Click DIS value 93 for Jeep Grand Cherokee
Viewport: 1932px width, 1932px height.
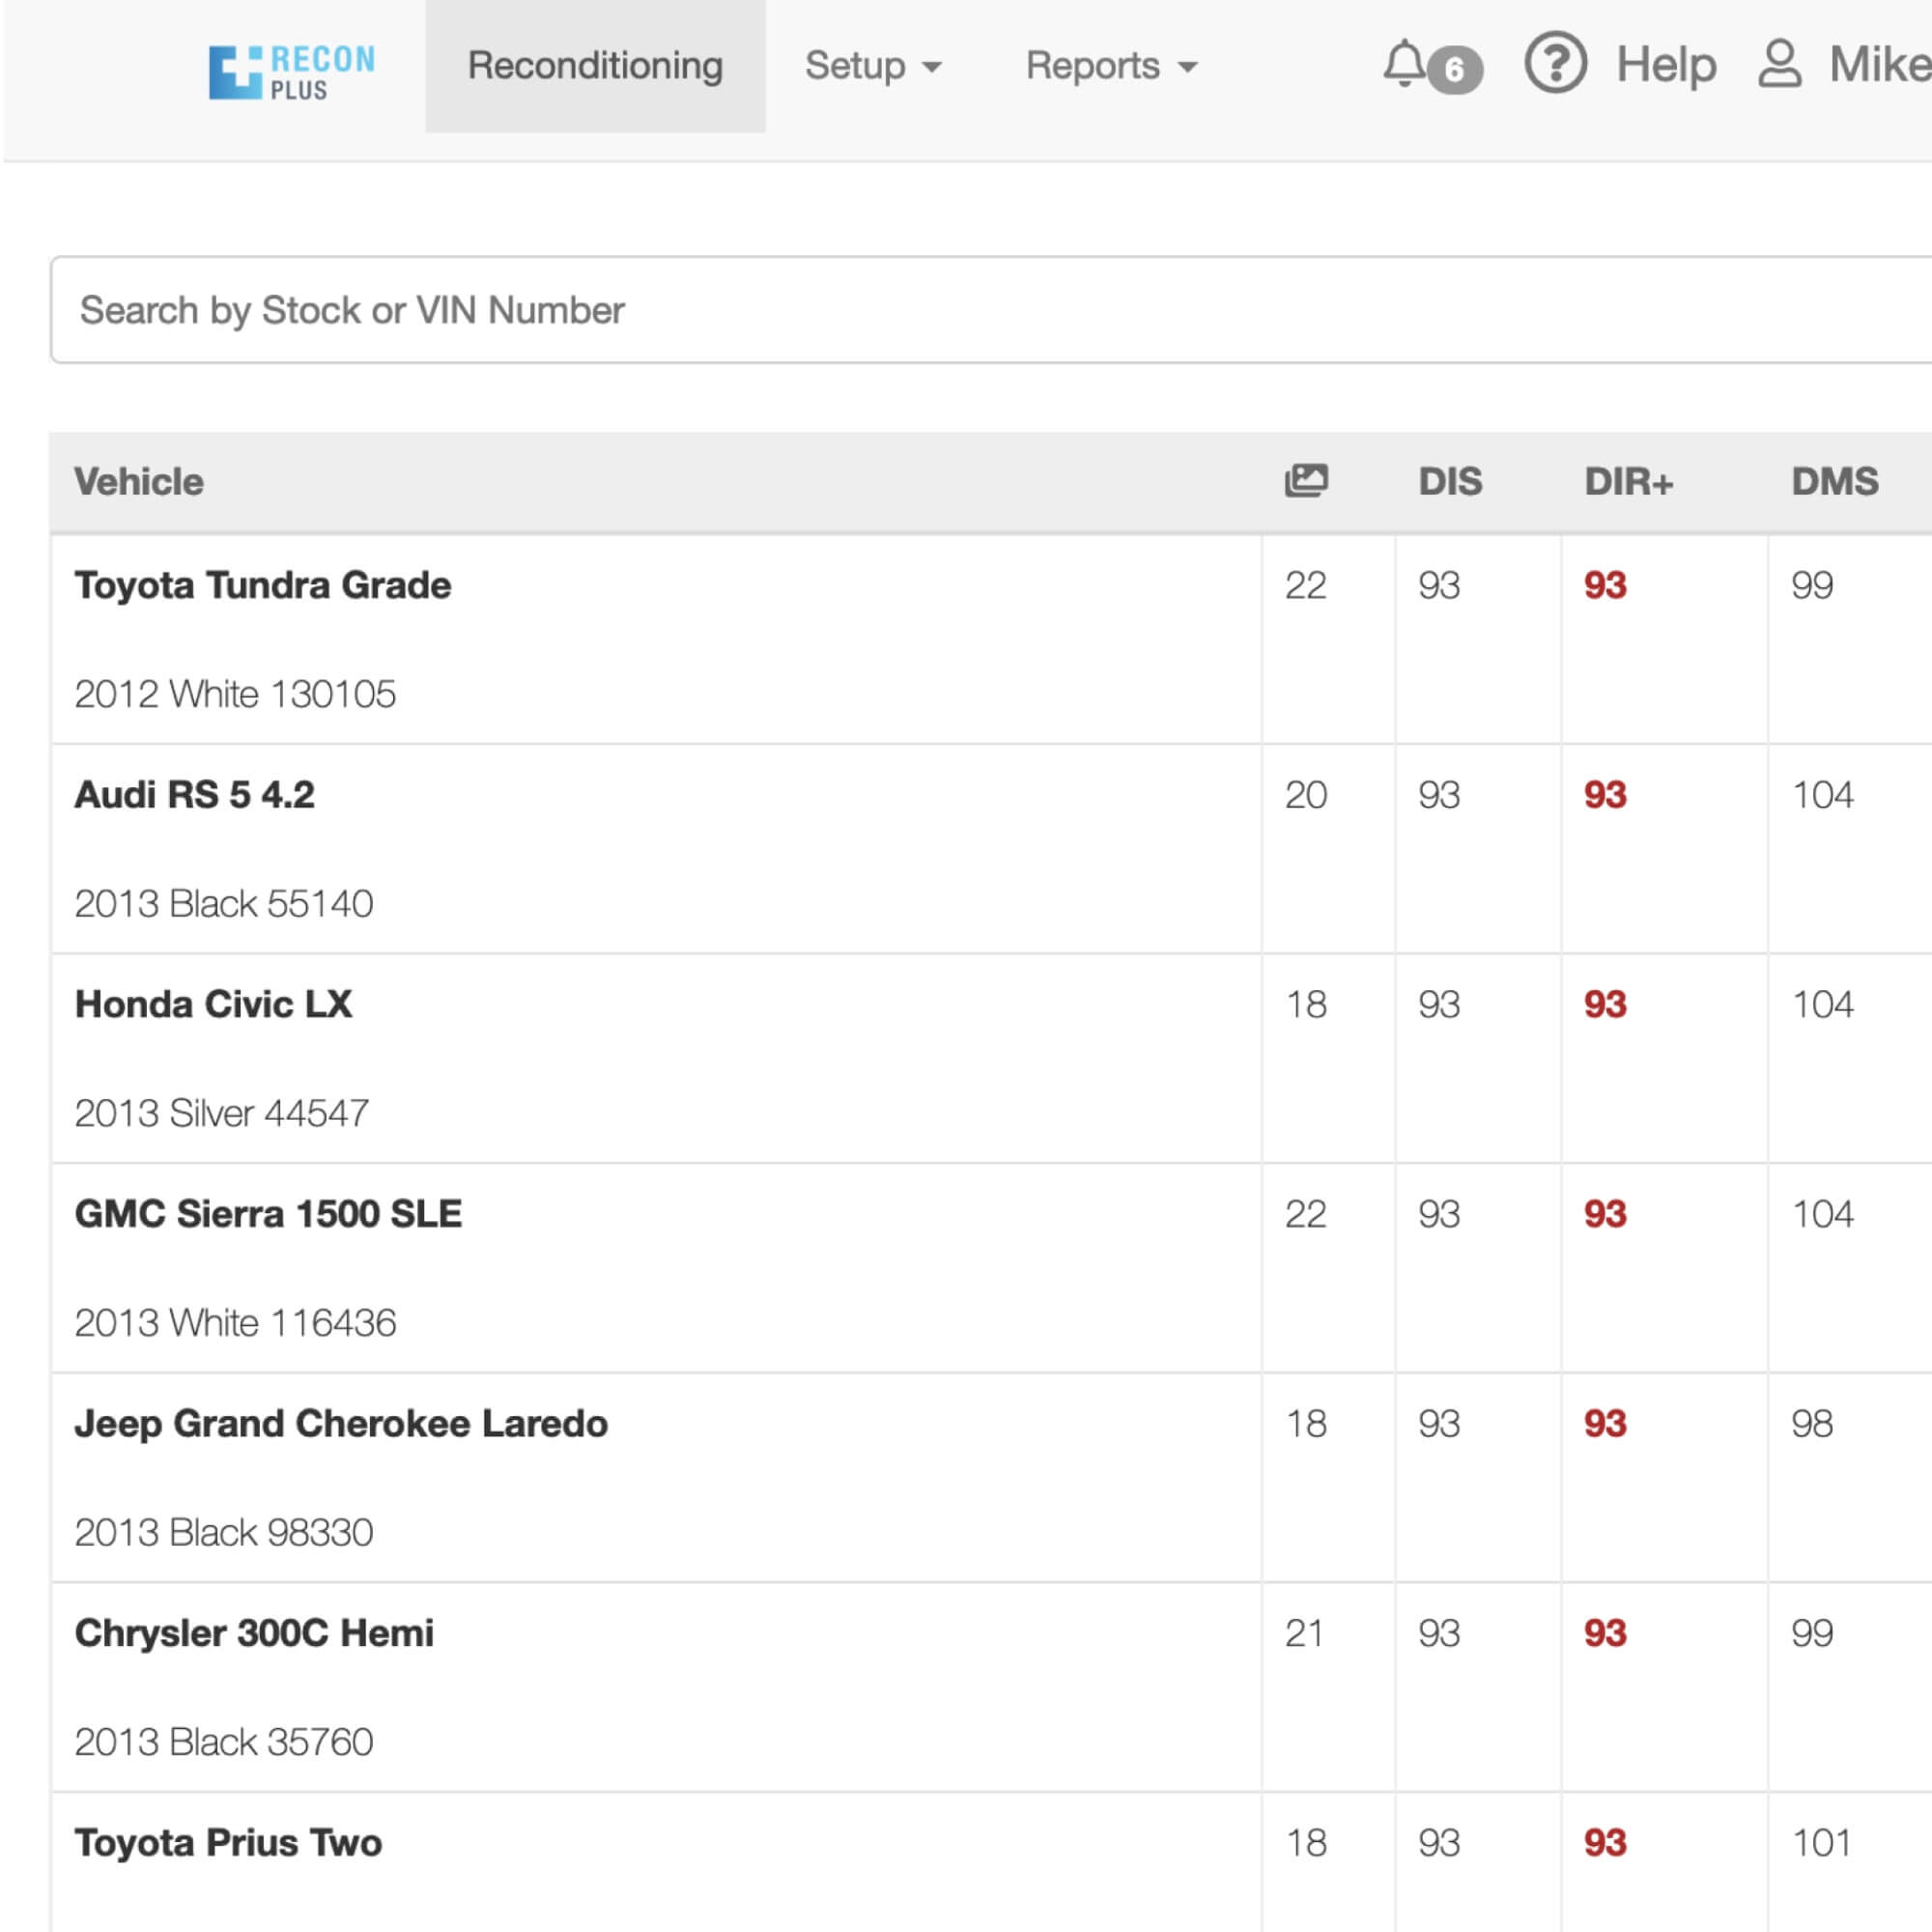point(1439,1424)
